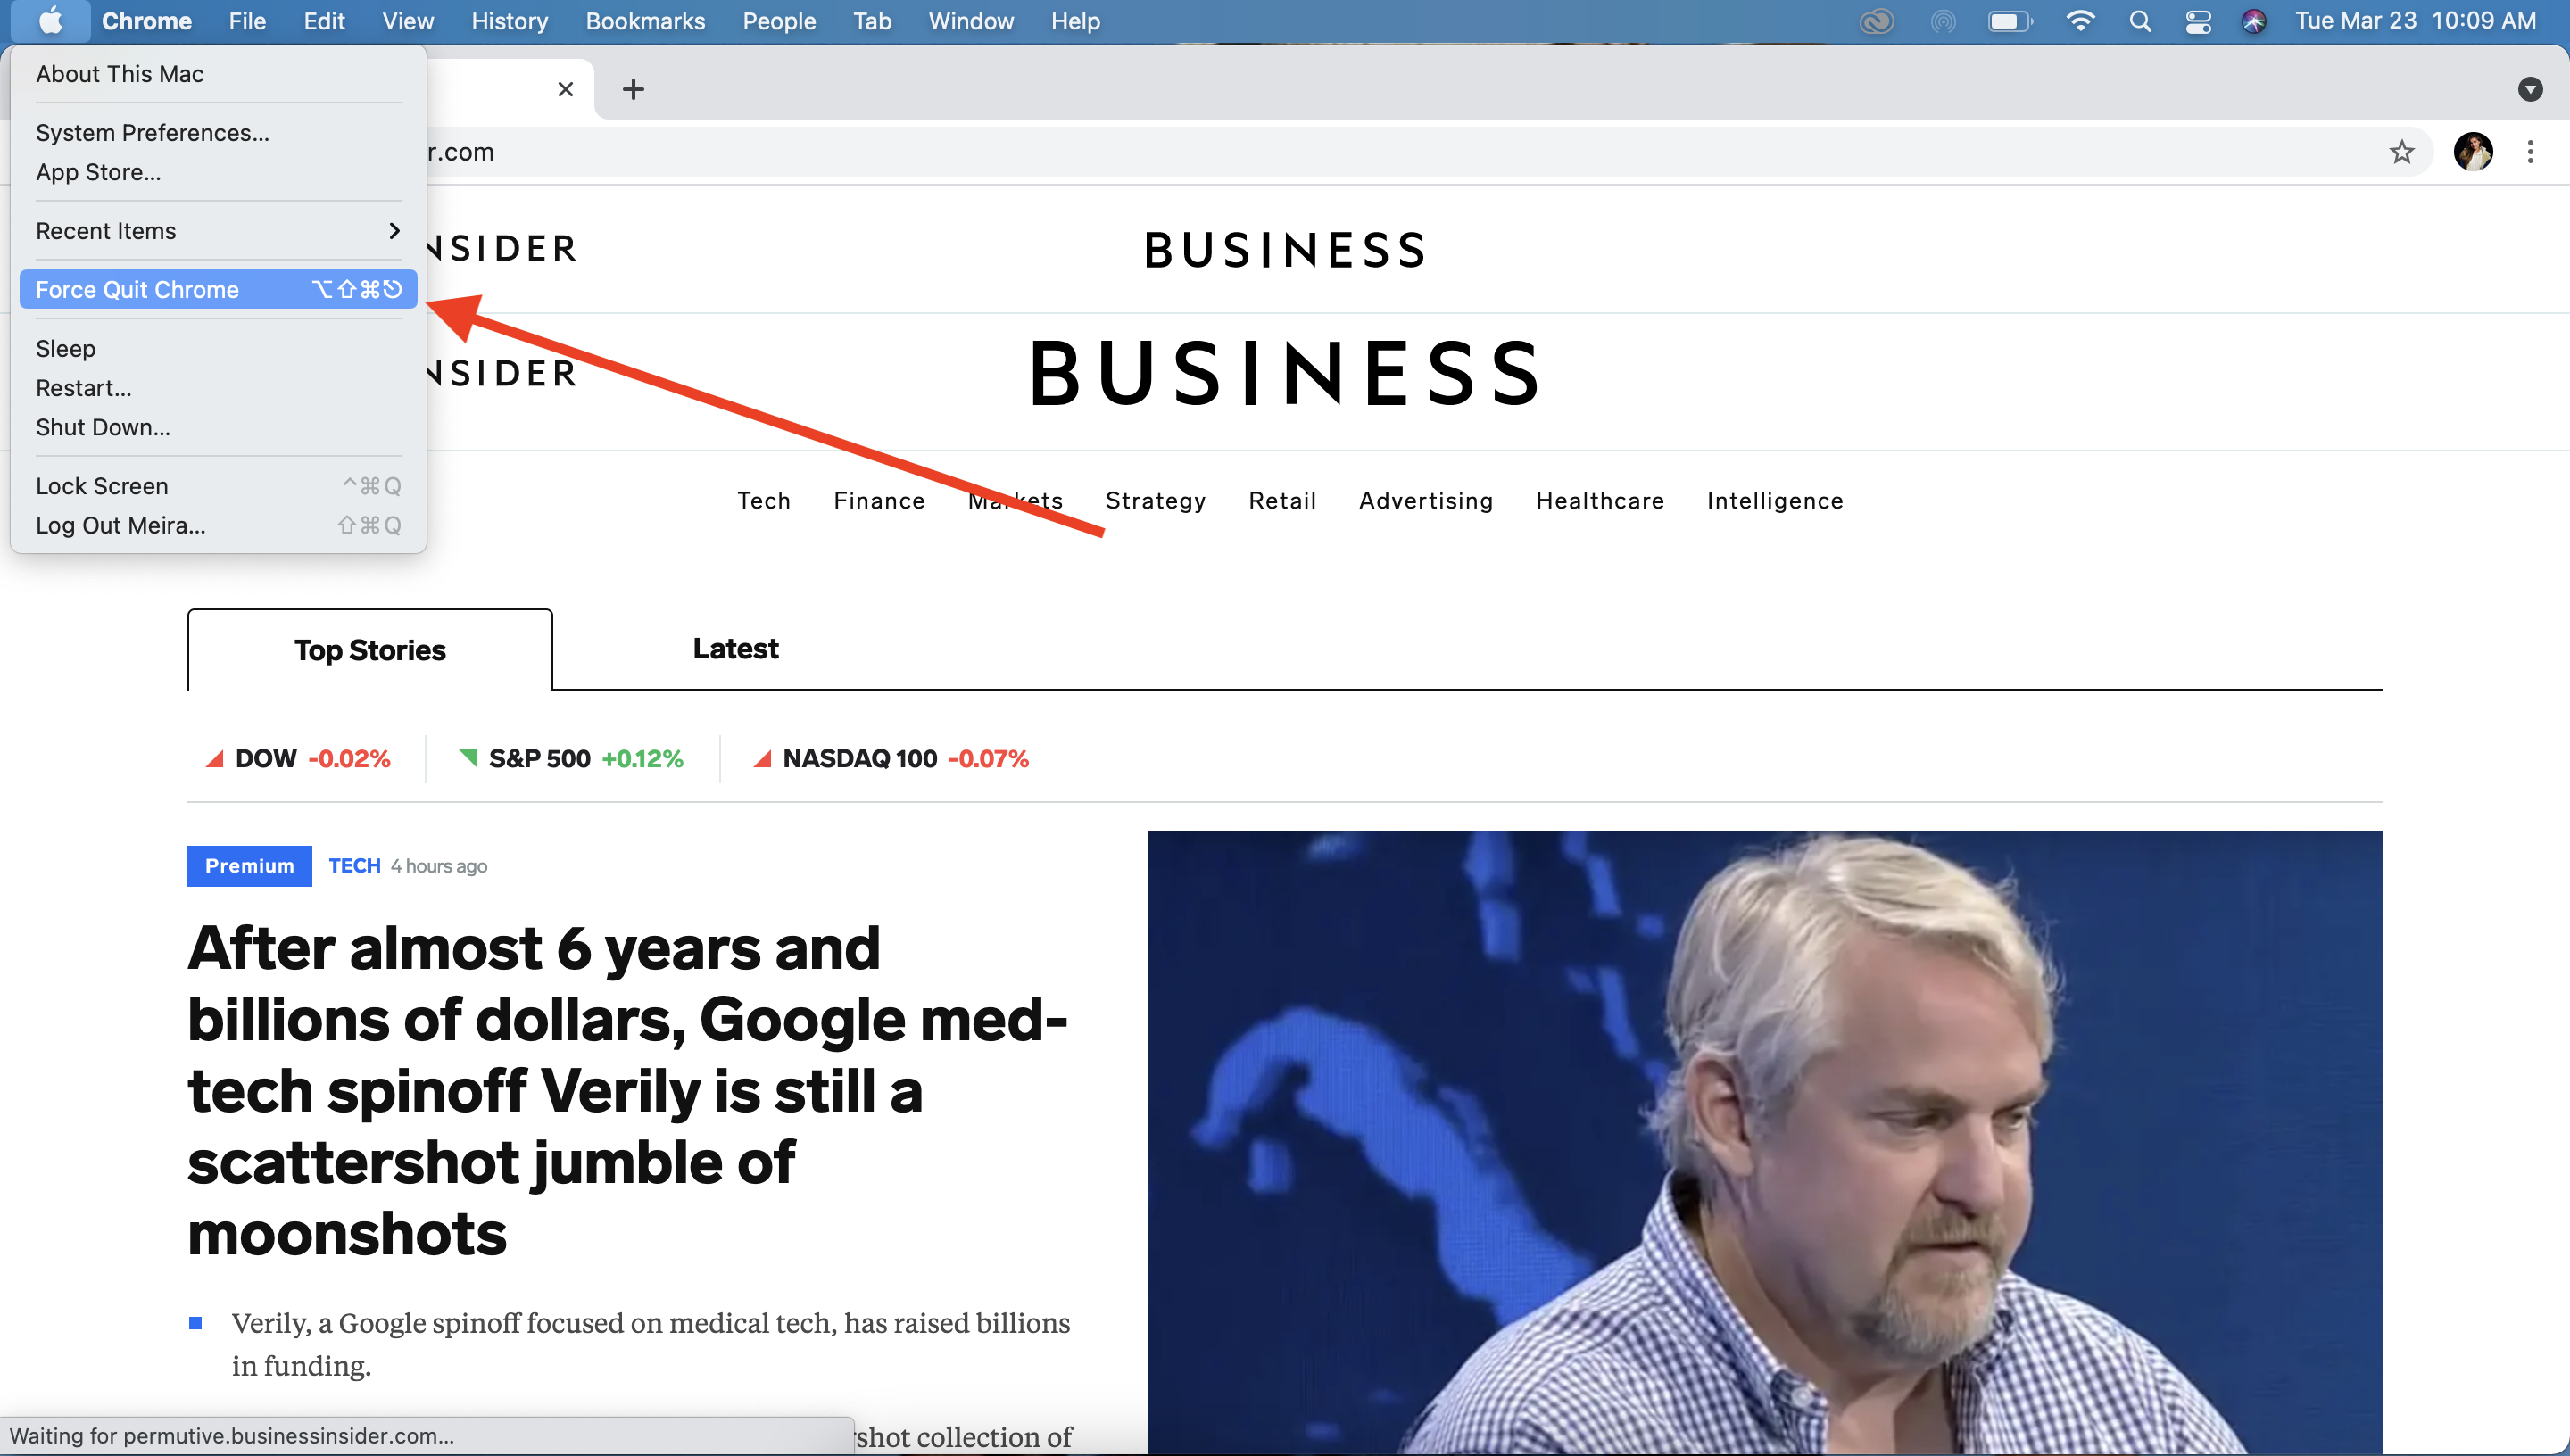Go to the Advertising section
Image resolution: width=2570 pixels, height=1456 pixels.
[x=1426, y=501]
